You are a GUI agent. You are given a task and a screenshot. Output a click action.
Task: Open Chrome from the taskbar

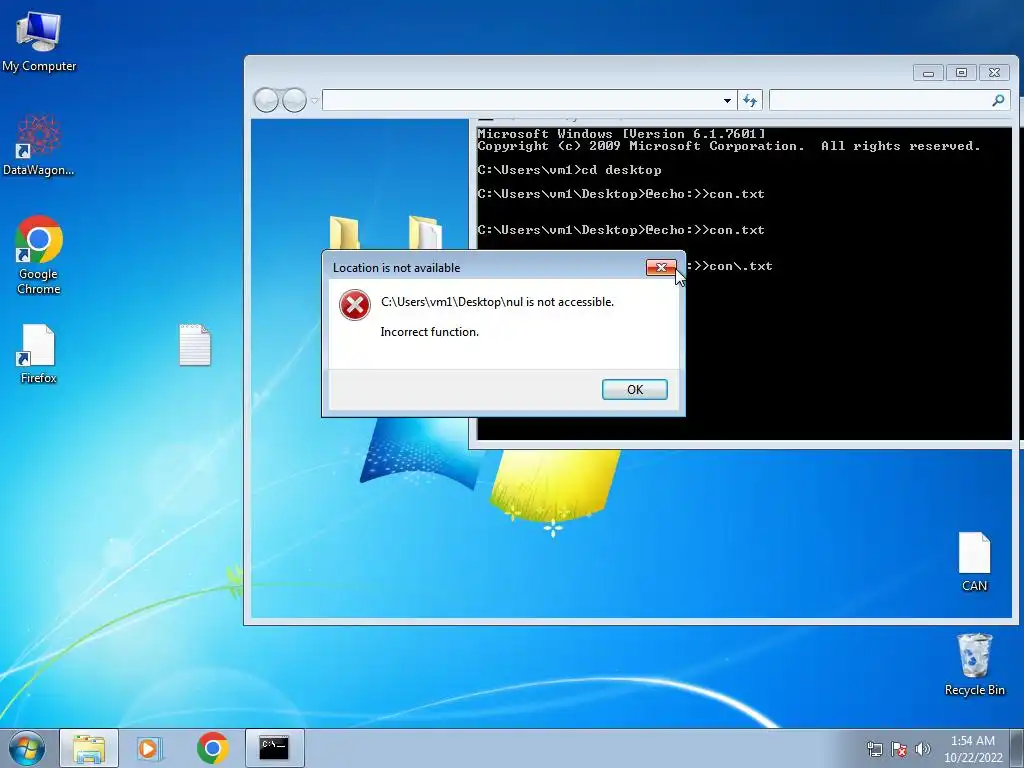[x=212, y=748]
